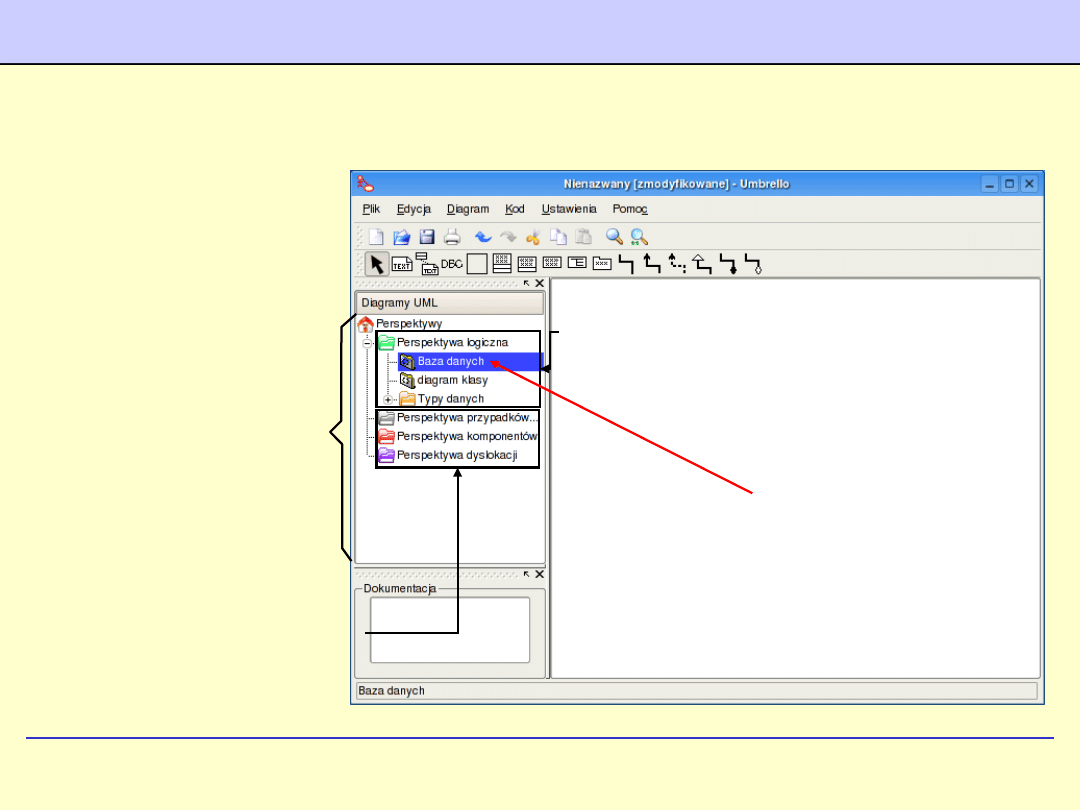Click the New document icon
1080x810 pixels.
(x=376, y=237)
